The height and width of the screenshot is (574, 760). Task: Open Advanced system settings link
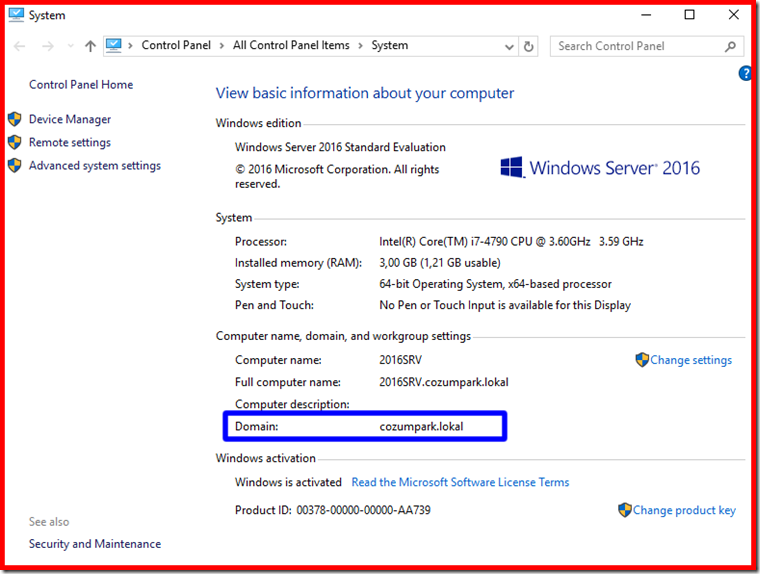pos(95,166)
